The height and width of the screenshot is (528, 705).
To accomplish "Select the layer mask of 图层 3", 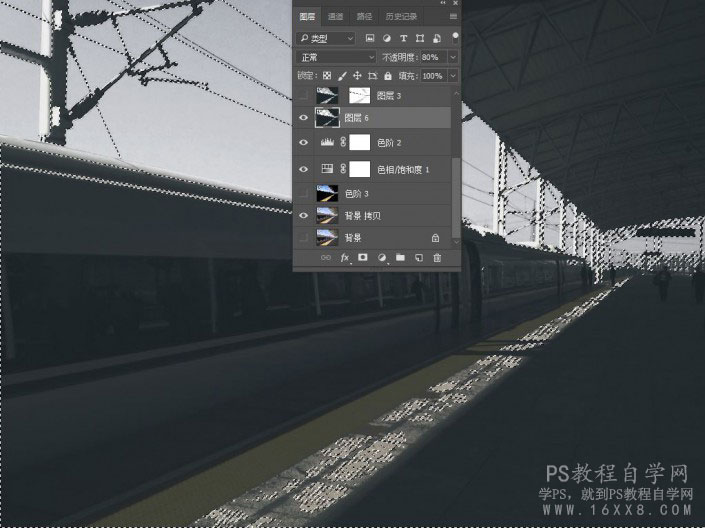I will (x=360, y=95).
